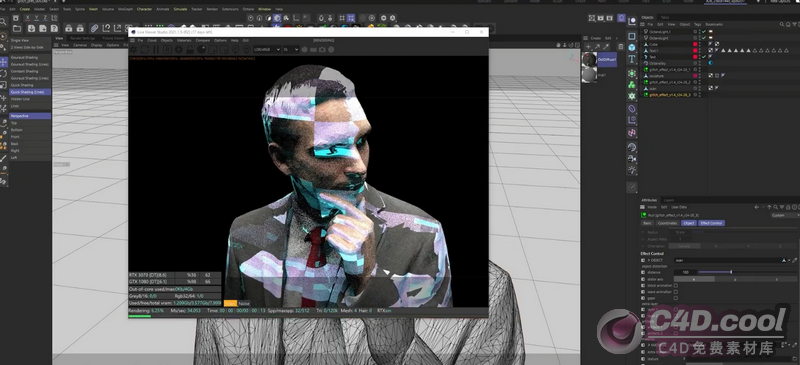The width and height of the screenshot is (800, 365).
Task: Toggle the green checkmark on OctaneLight.1
Action: pyautogui.click(x=704, y=32)
